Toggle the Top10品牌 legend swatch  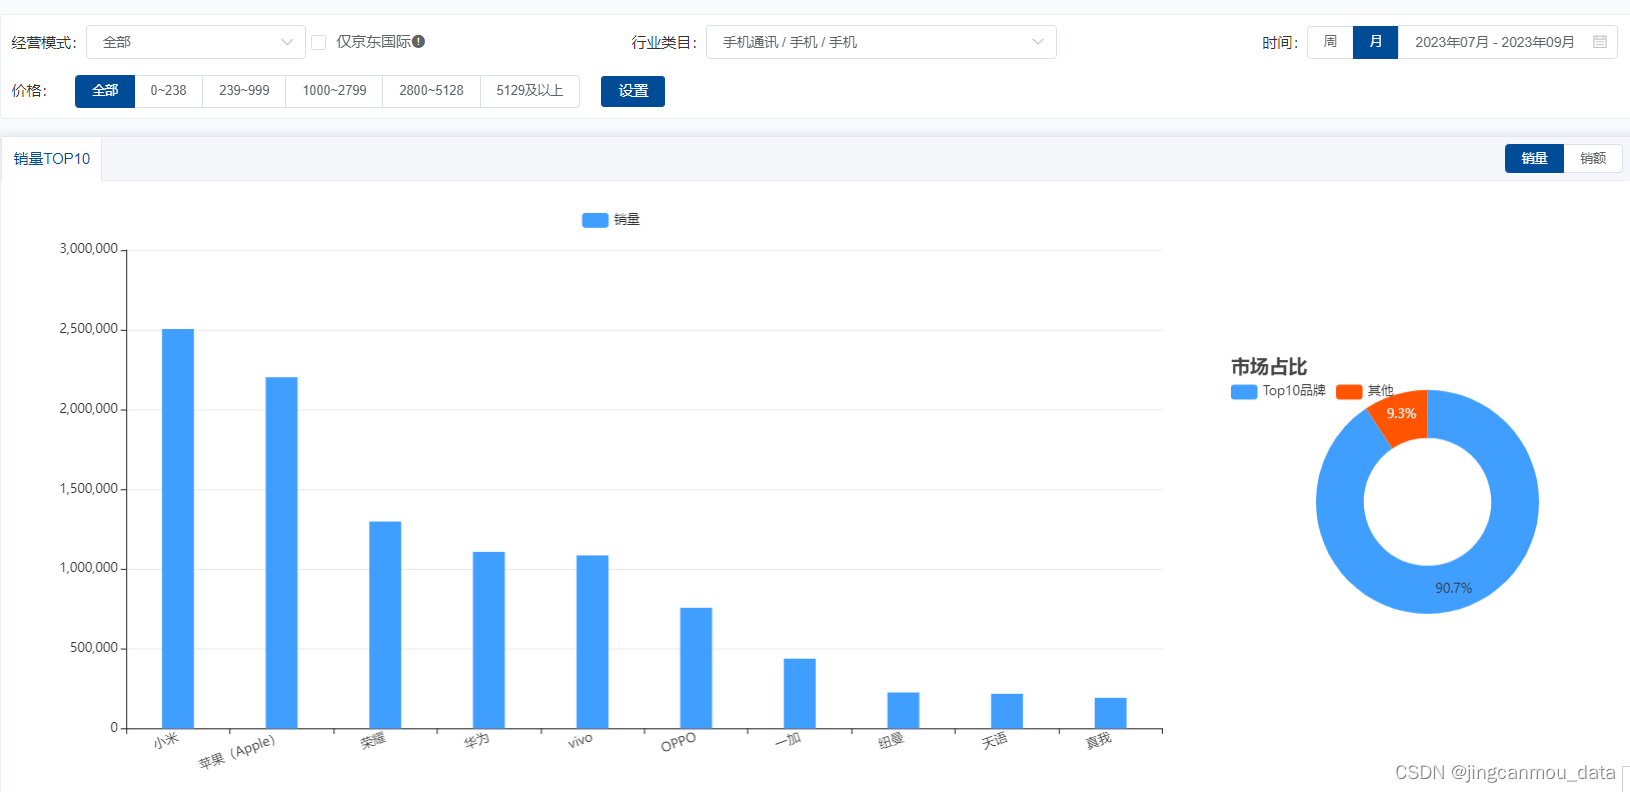pyautogui.click(x=1244, y=392)
